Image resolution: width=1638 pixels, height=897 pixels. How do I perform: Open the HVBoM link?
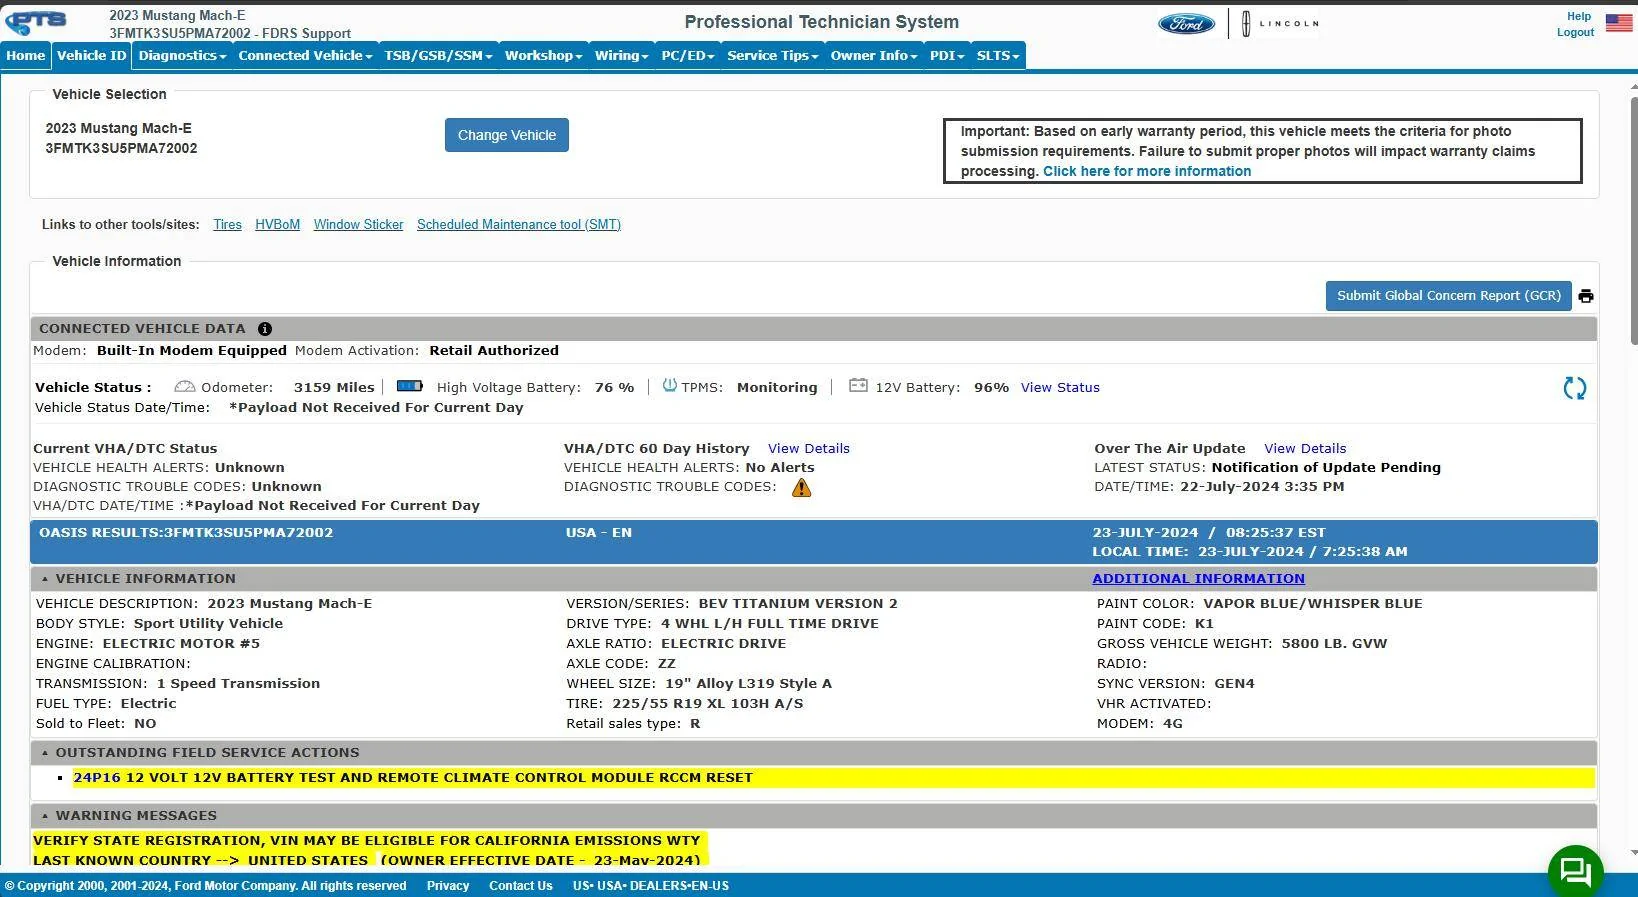click(277, 225)
